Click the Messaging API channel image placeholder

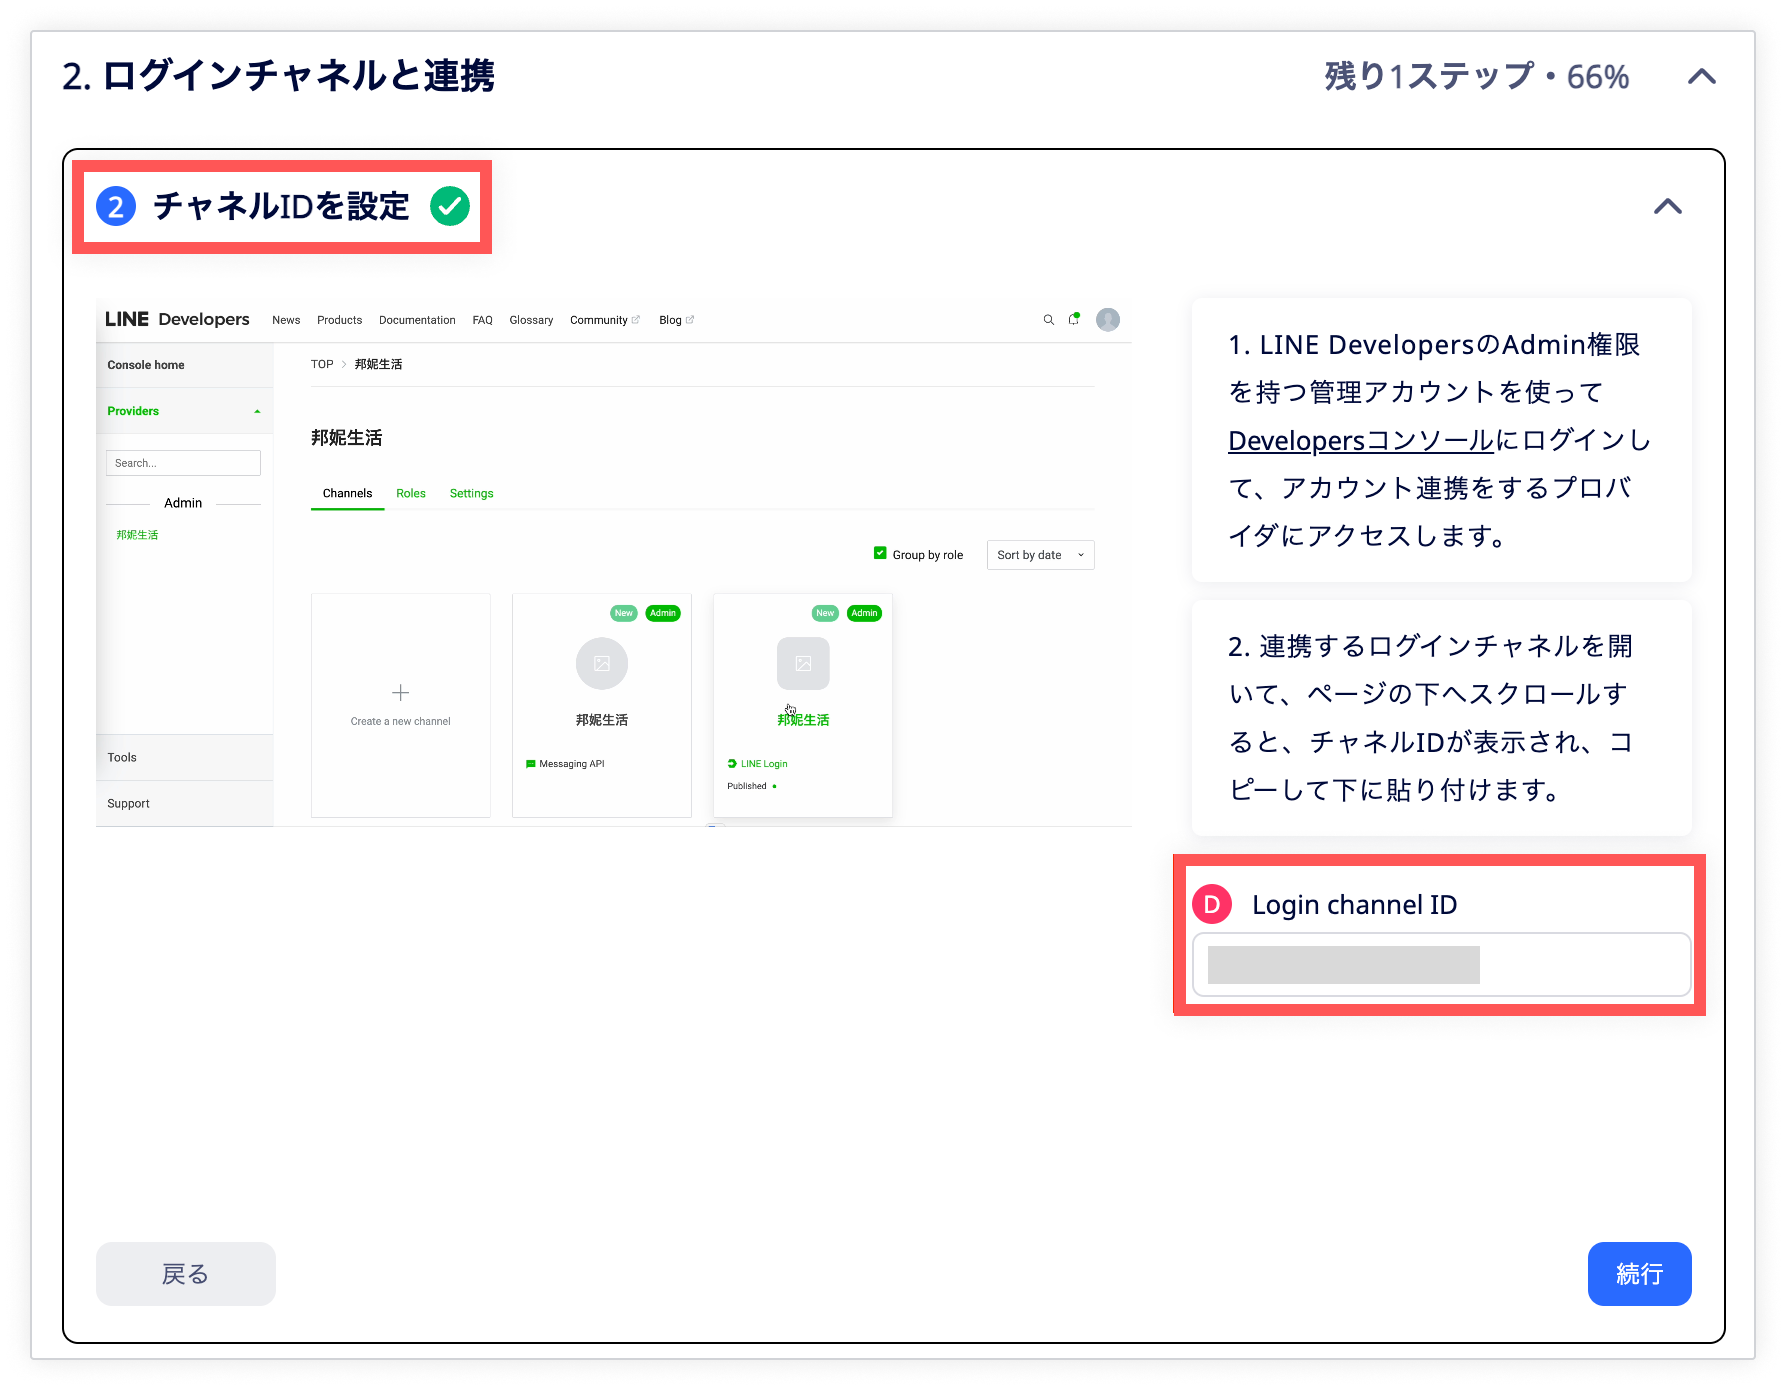point(602,663)
